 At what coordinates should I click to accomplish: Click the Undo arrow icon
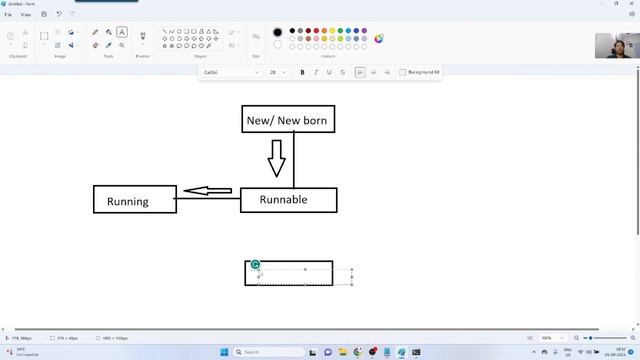point(59,14)
